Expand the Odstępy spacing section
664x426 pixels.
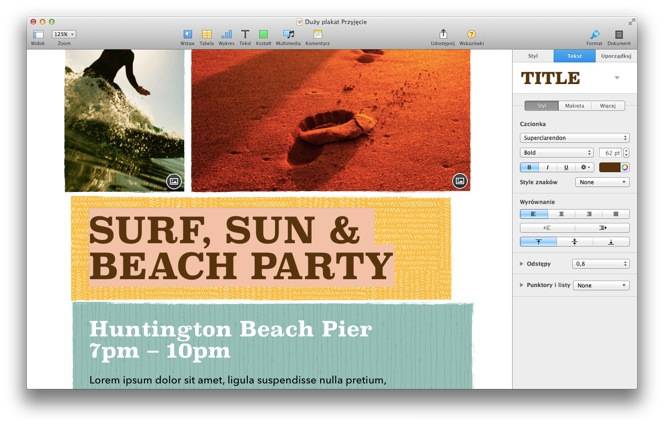pos(522,264)
